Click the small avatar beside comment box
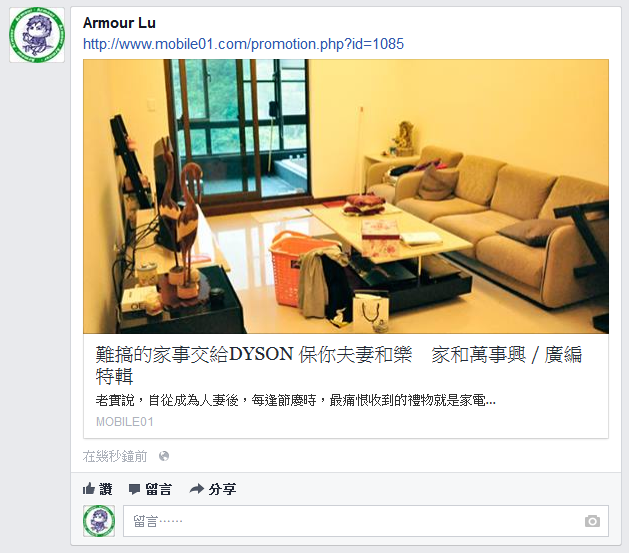 click(x=99, y=521)
